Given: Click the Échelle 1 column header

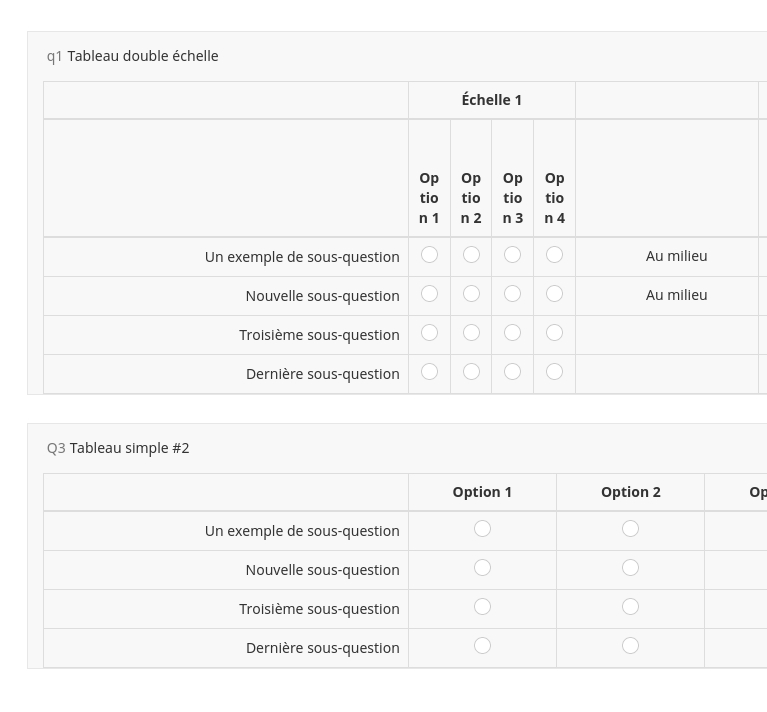Looking at the screenshot, I should [491, 100].
